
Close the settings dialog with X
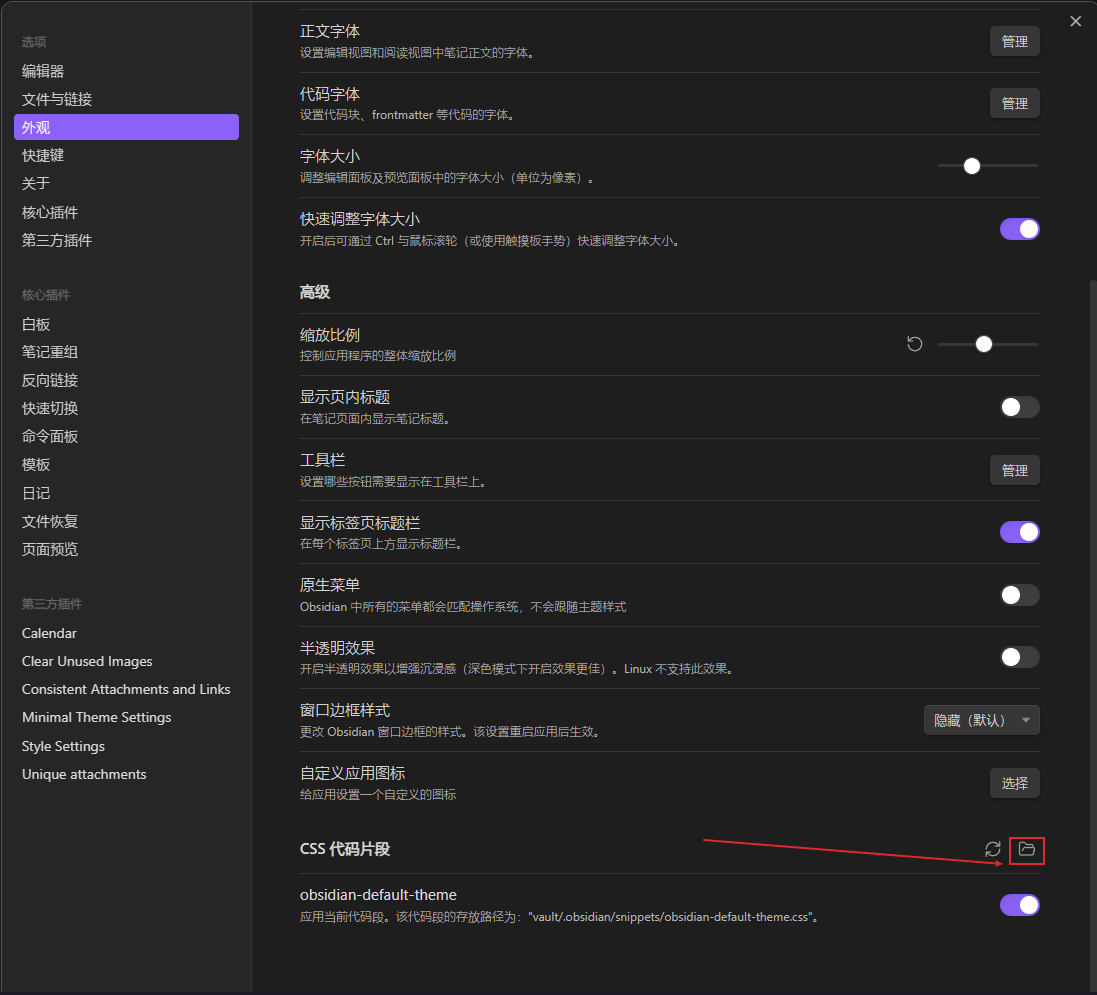tap(1076, 21)
